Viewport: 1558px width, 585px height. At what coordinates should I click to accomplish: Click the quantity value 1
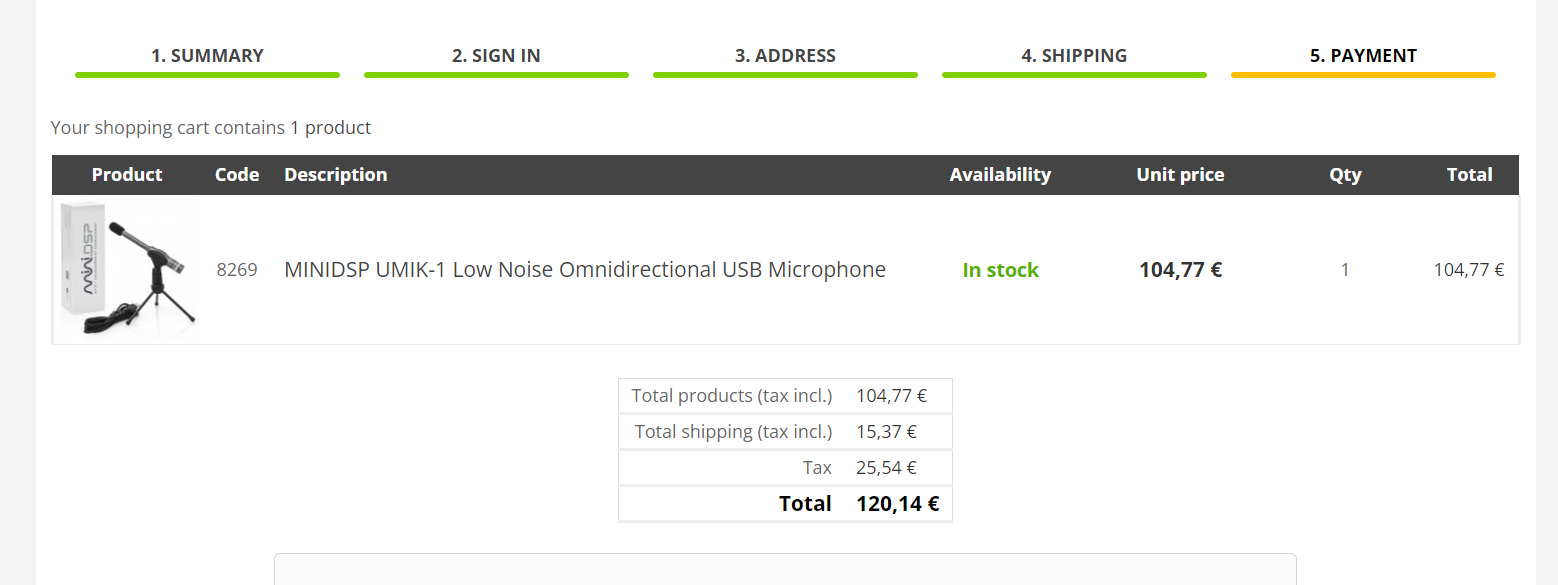point(1345,270)
